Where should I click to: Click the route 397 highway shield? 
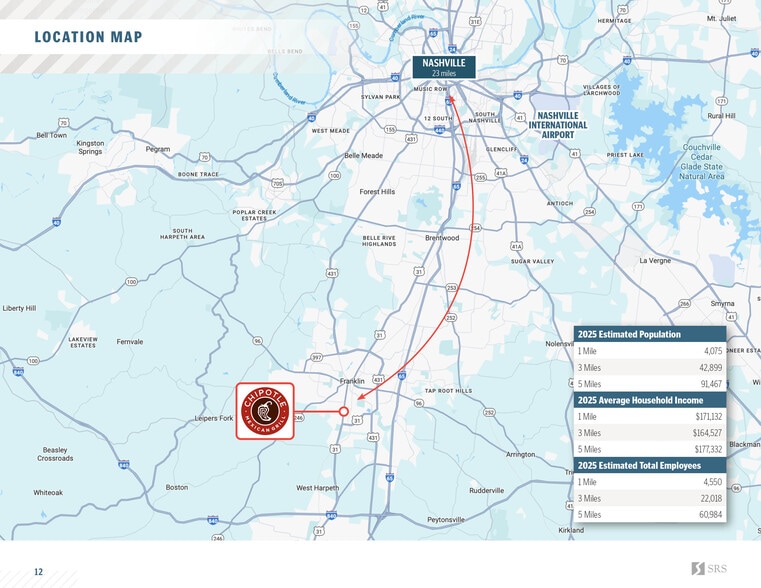pos(317,357)
